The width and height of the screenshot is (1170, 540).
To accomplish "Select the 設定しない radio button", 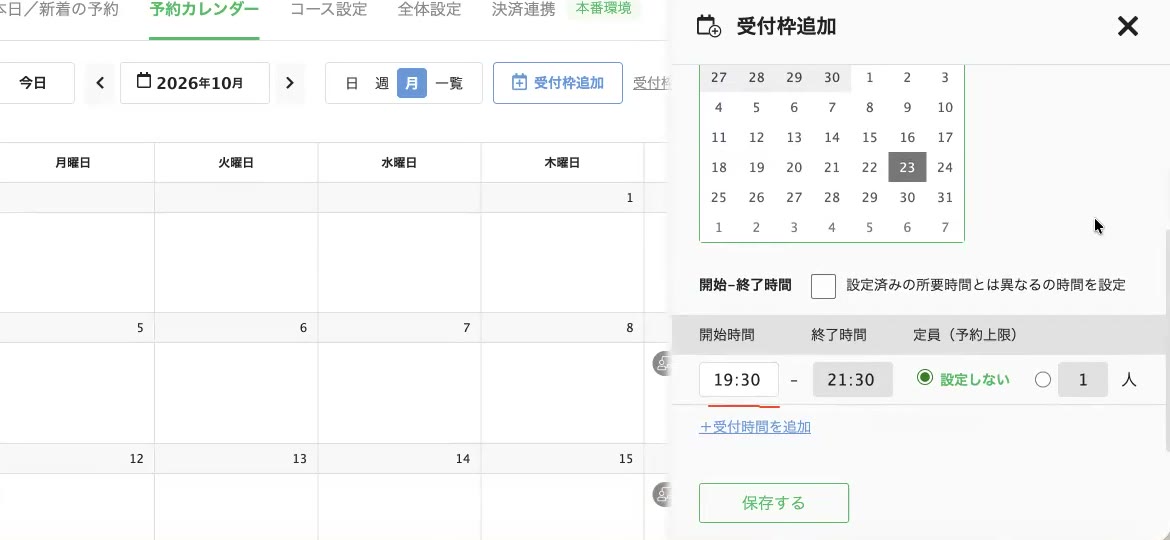I will pyautogui.click(x=925, y=378).
